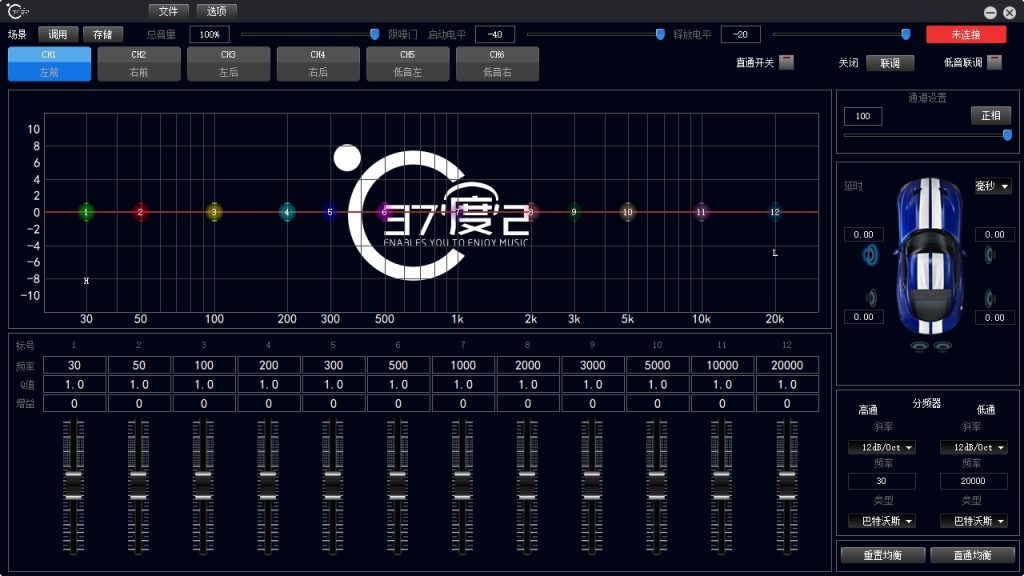Click the front-left delay field above the speaker
The height and width of the screenshot is (576, 1024).
pyautogui.click(x=863, y=234)
